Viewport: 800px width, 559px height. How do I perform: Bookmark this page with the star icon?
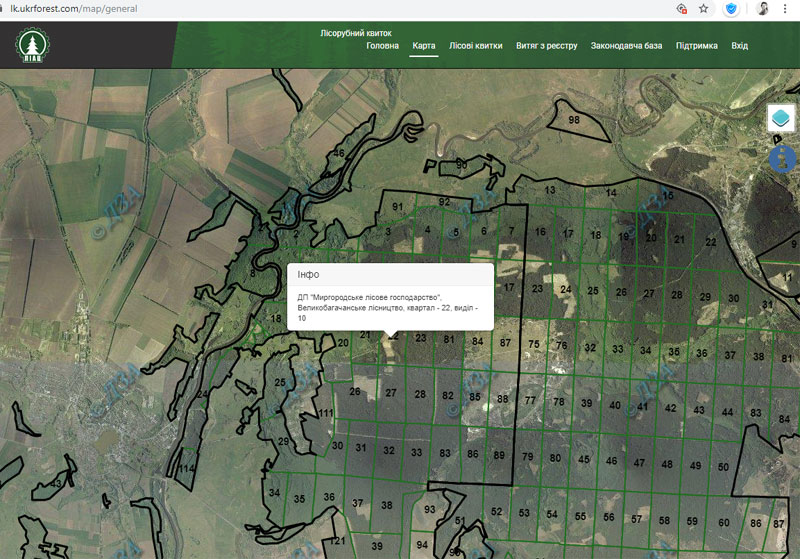[704, 9]
